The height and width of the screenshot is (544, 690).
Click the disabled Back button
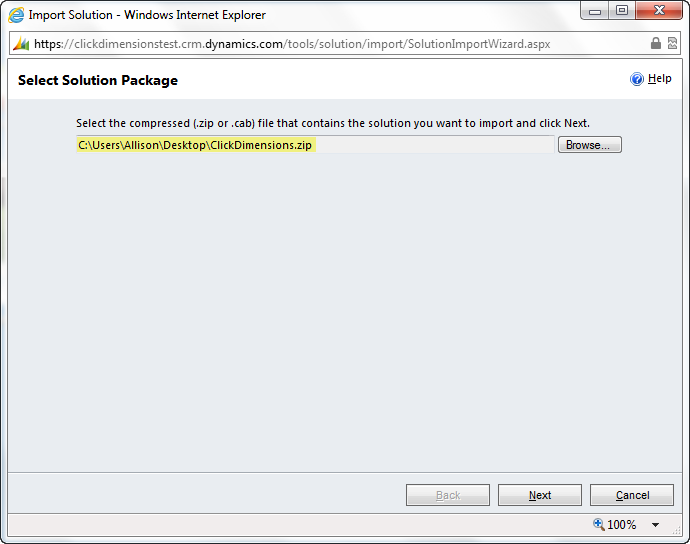point(448,495)
